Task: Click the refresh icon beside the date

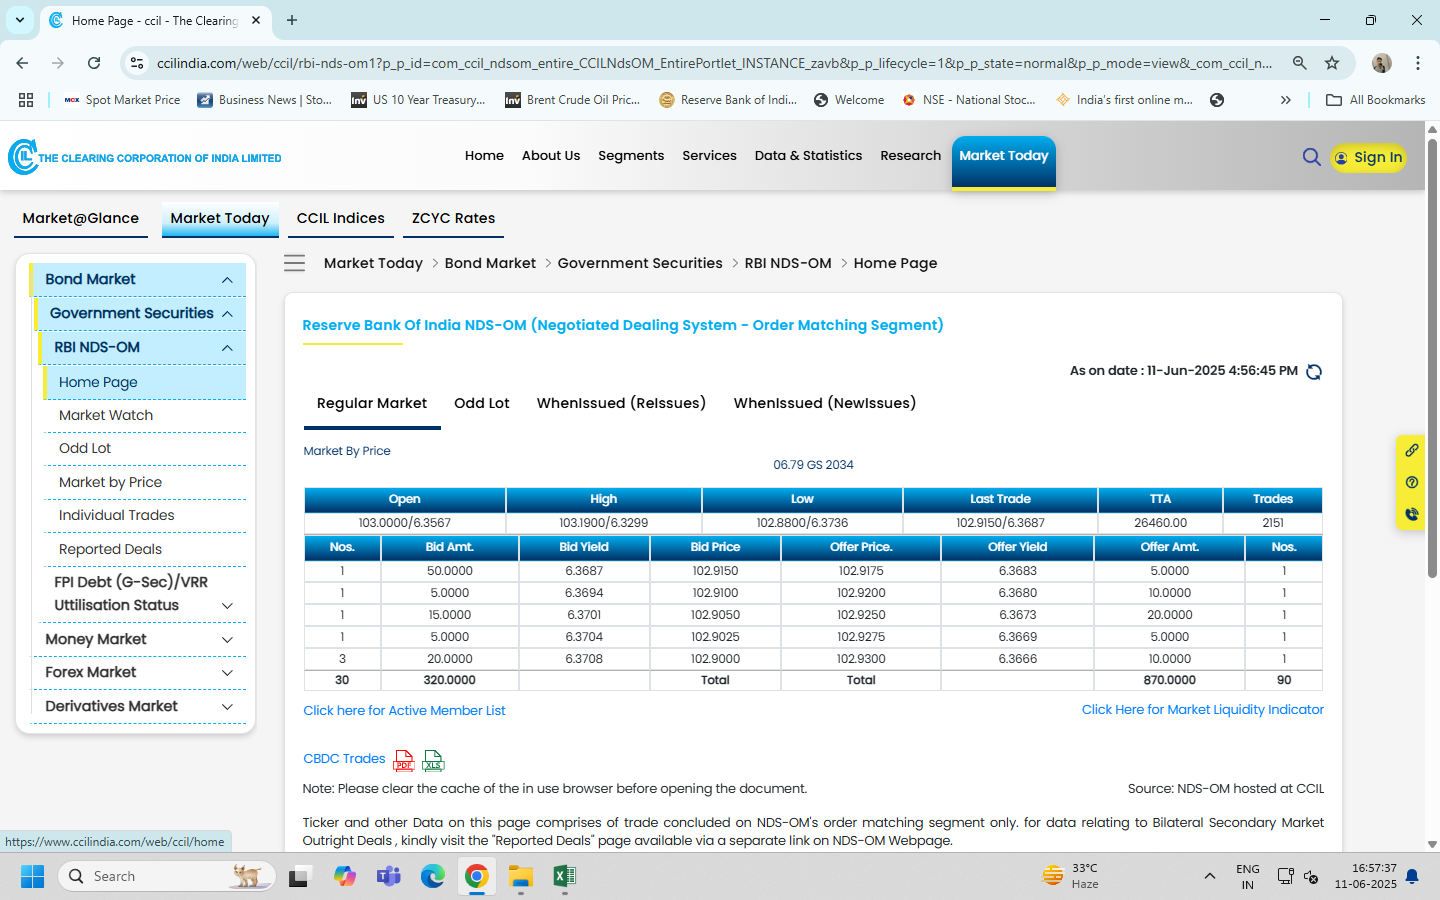Action: click(1314, 372)
